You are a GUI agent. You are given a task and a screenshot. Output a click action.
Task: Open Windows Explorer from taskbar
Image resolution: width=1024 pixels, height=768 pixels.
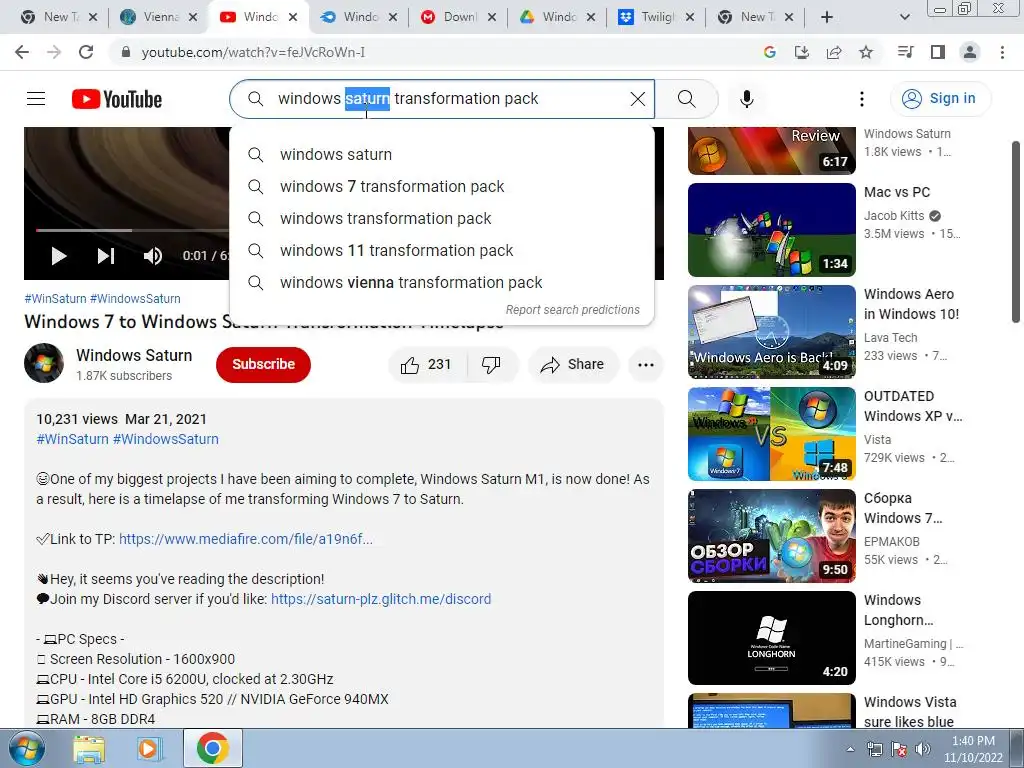coord(89,748)
